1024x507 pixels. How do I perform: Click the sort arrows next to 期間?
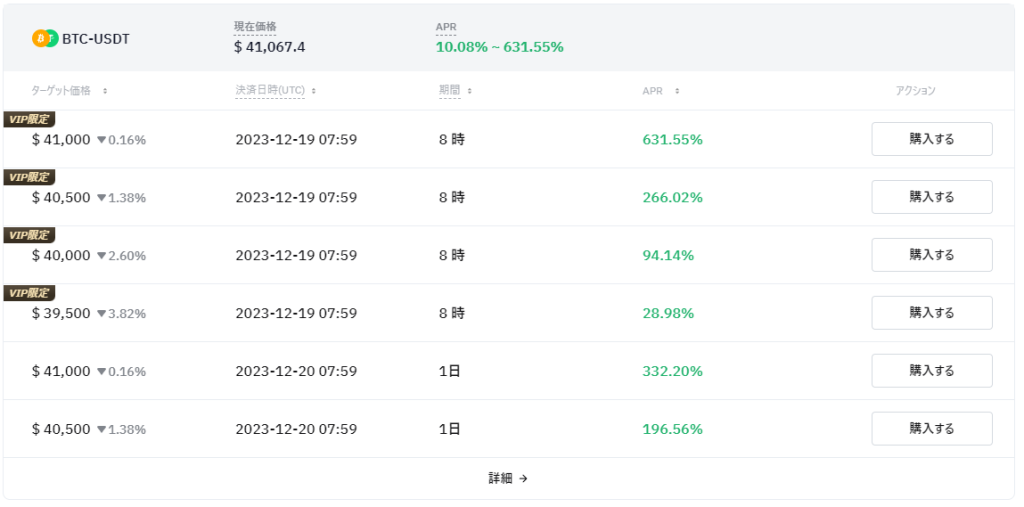click(470, 91)
